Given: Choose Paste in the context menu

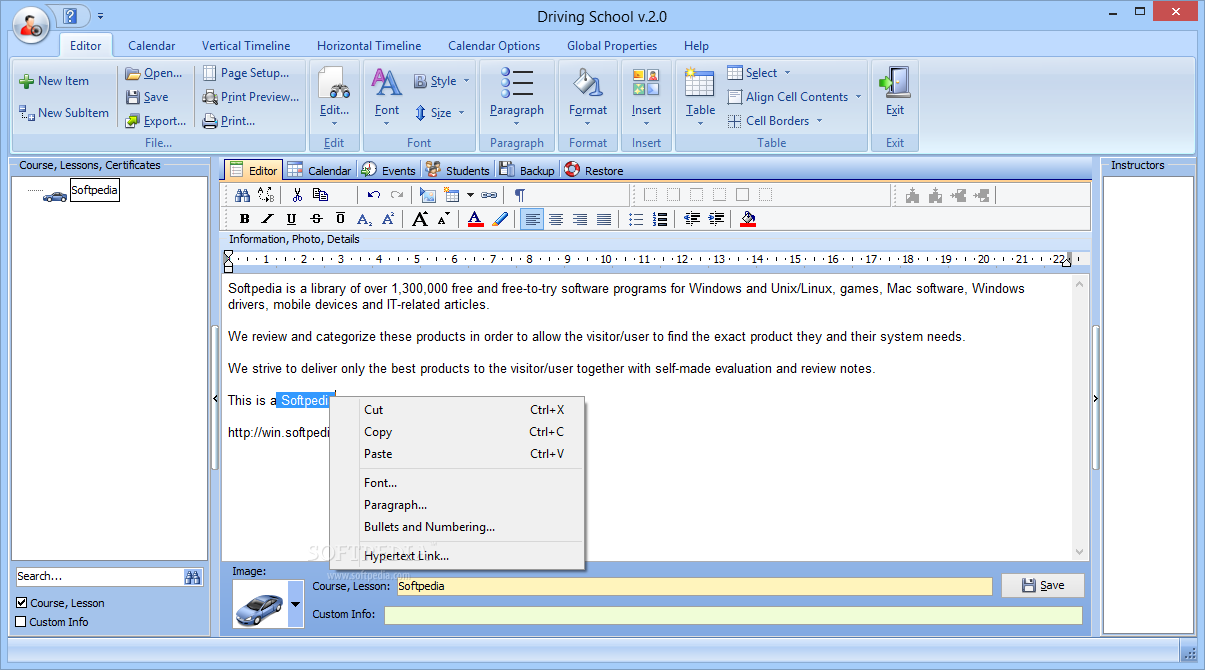Looking at the screenshot, I should coord(457,454).
